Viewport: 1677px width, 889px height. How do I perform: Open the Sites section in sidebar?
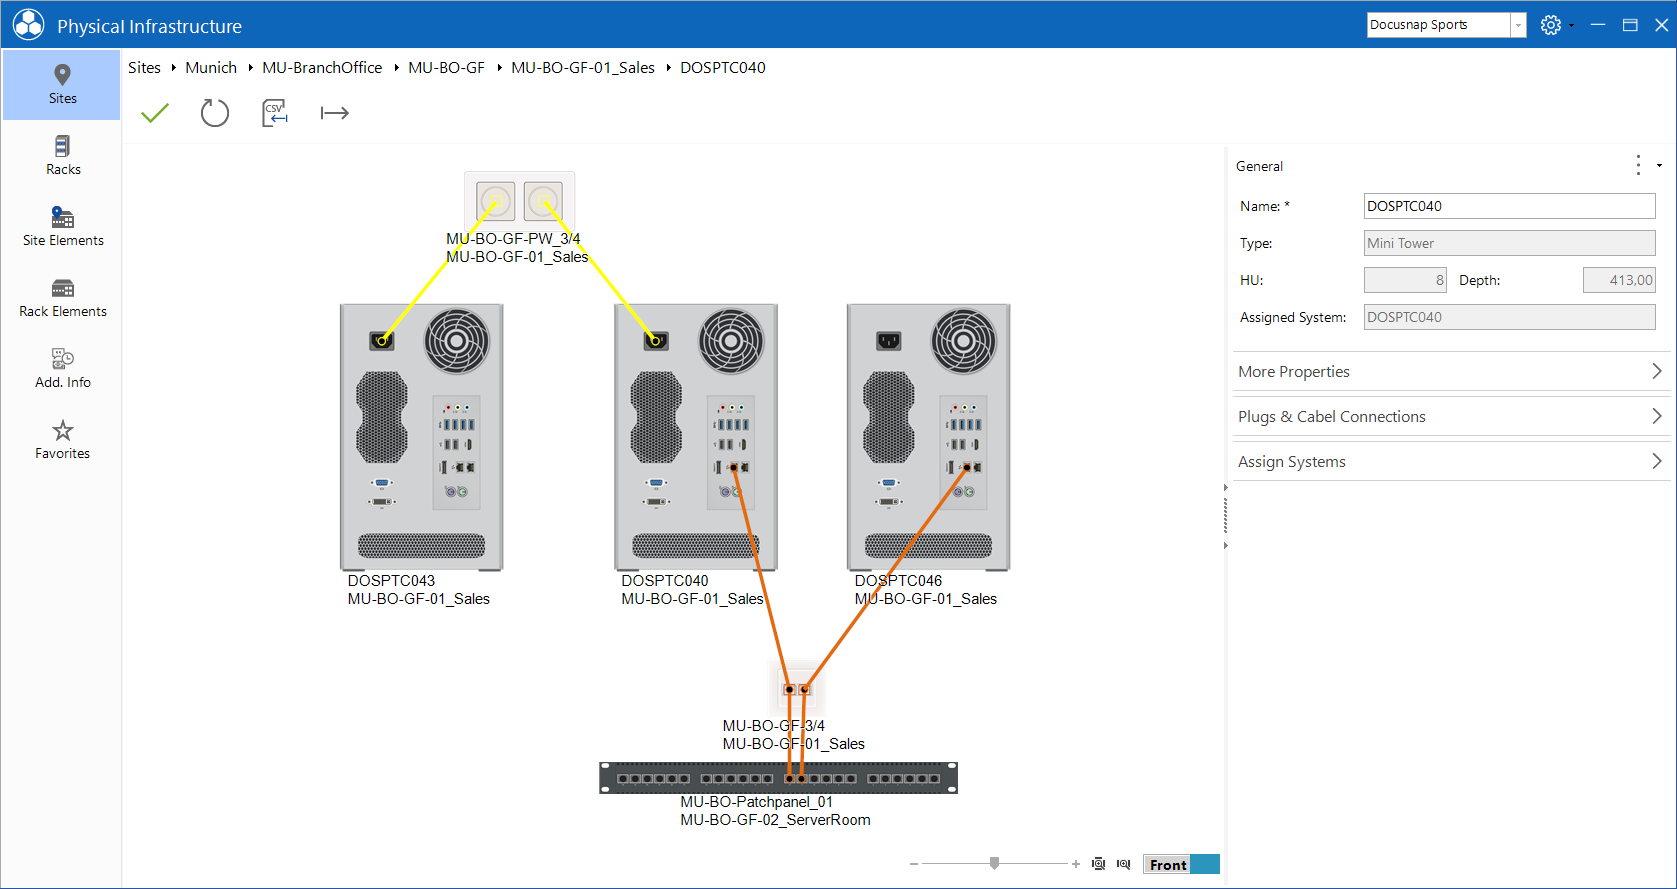[x=62, y=85]
